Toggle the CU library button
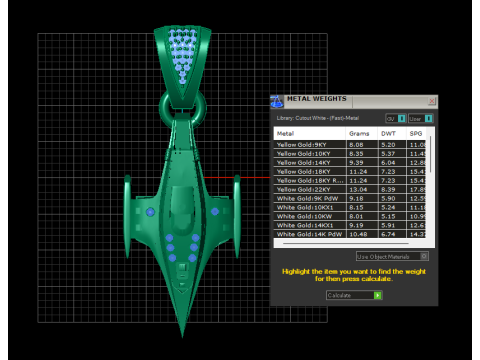The image size is (480, 360). tap(396, 118)
